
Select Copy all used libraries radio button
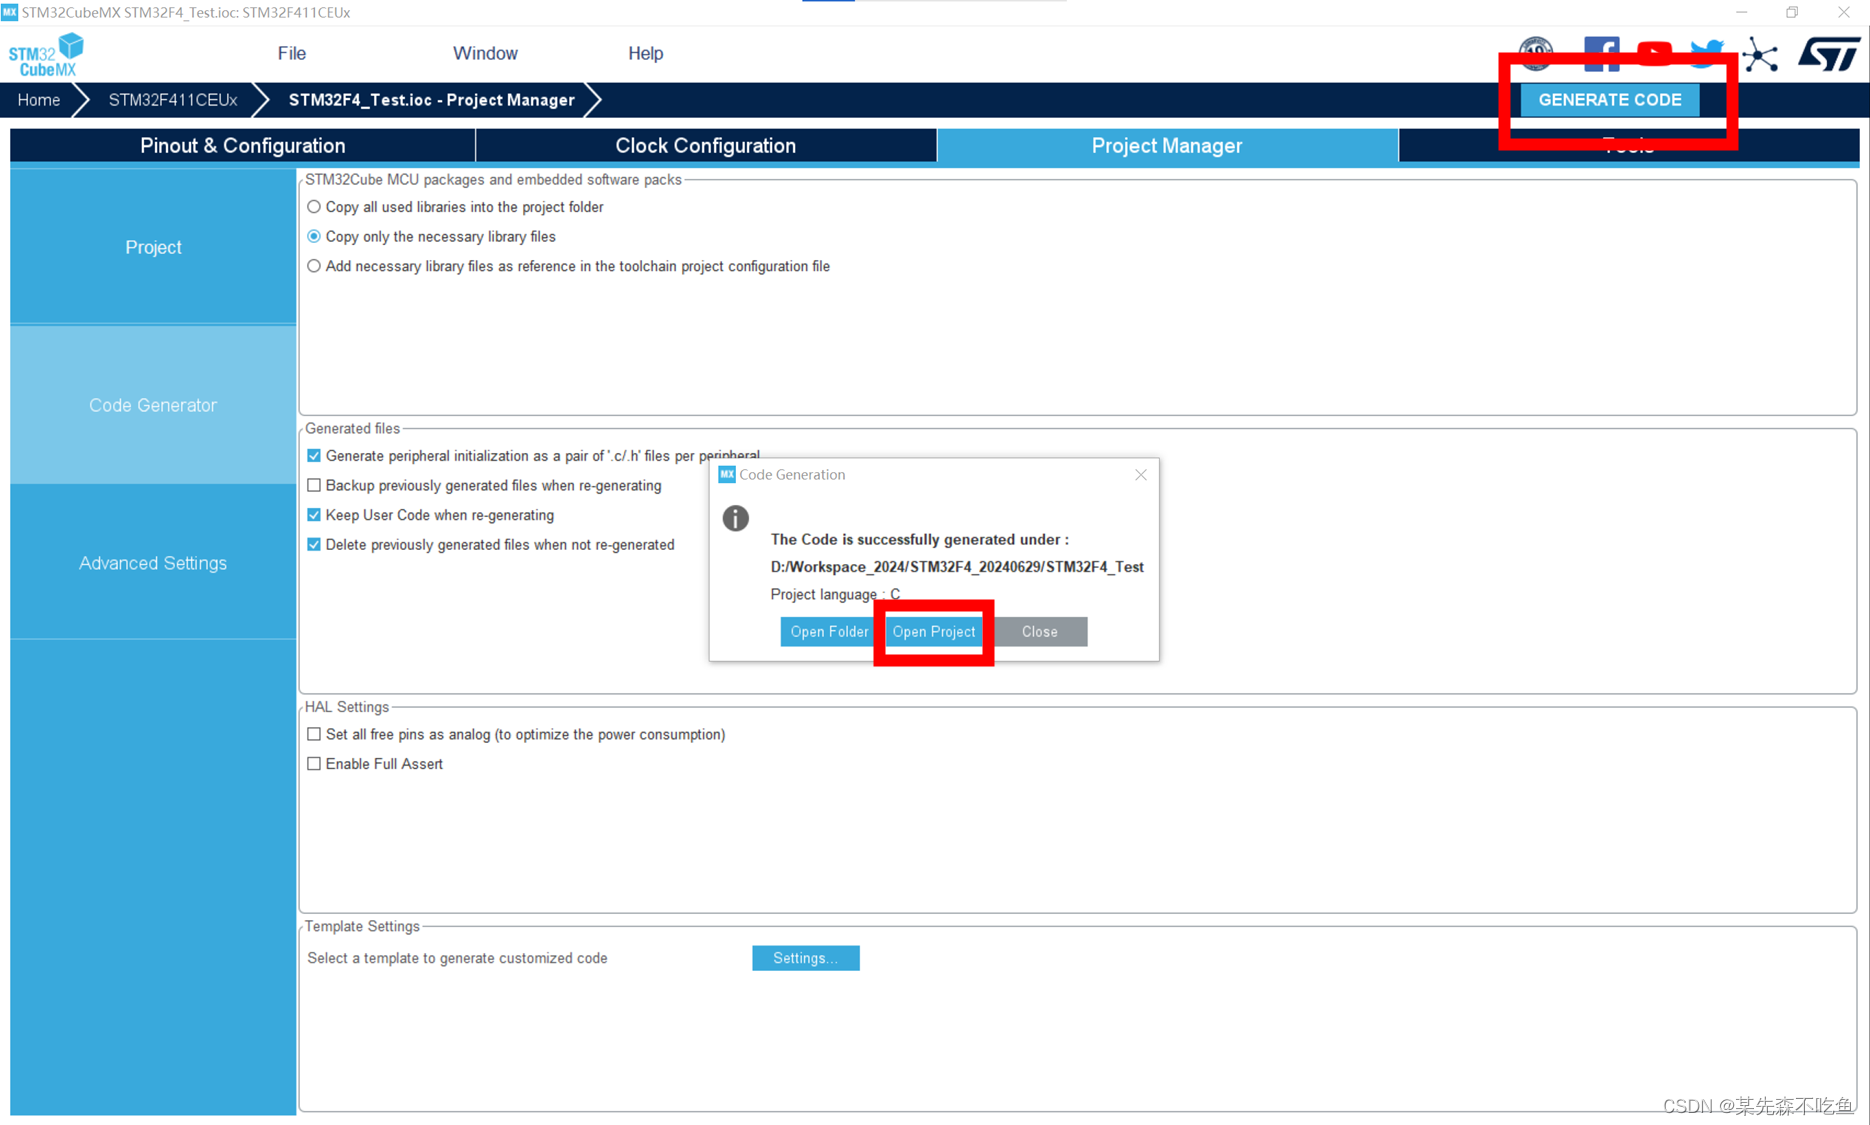coord(314,207)
